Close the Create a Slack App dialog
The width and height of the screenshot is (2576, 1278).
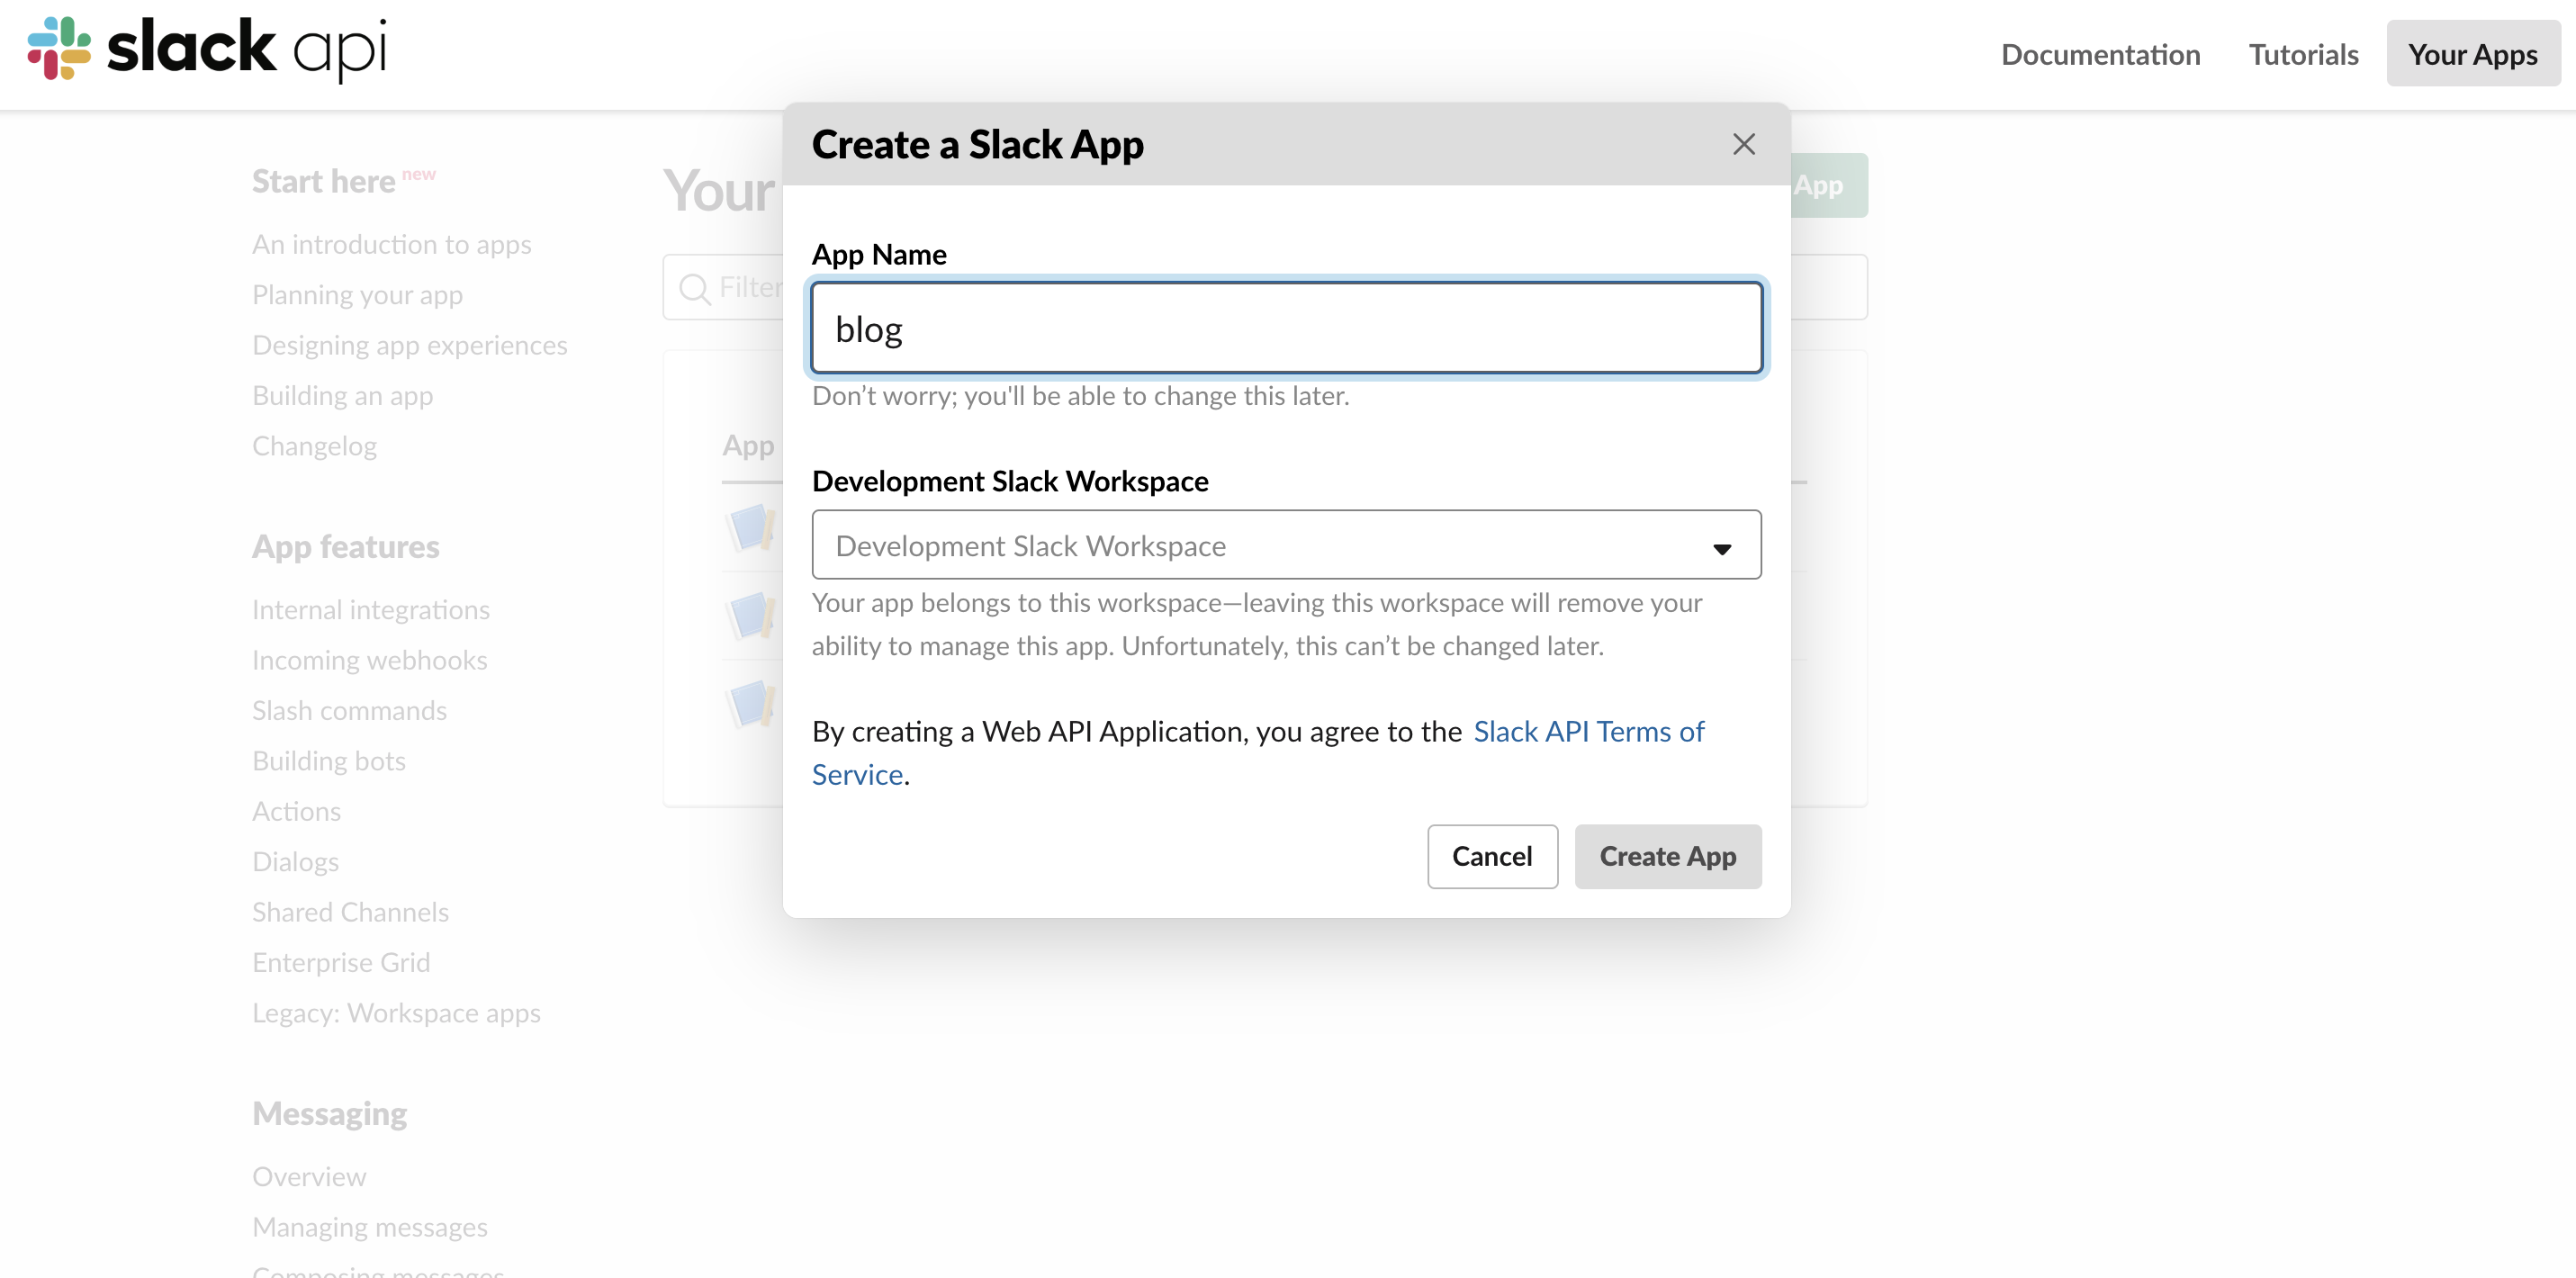coord(1743,144)
